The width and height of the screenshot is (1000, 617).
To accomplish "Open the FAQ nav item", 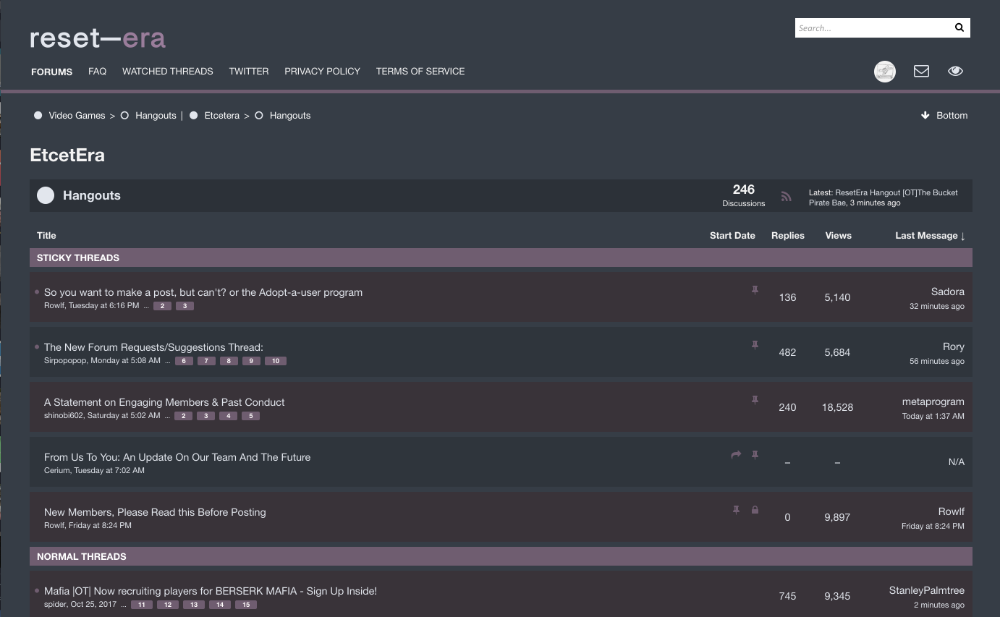I will tap(97, 71).
